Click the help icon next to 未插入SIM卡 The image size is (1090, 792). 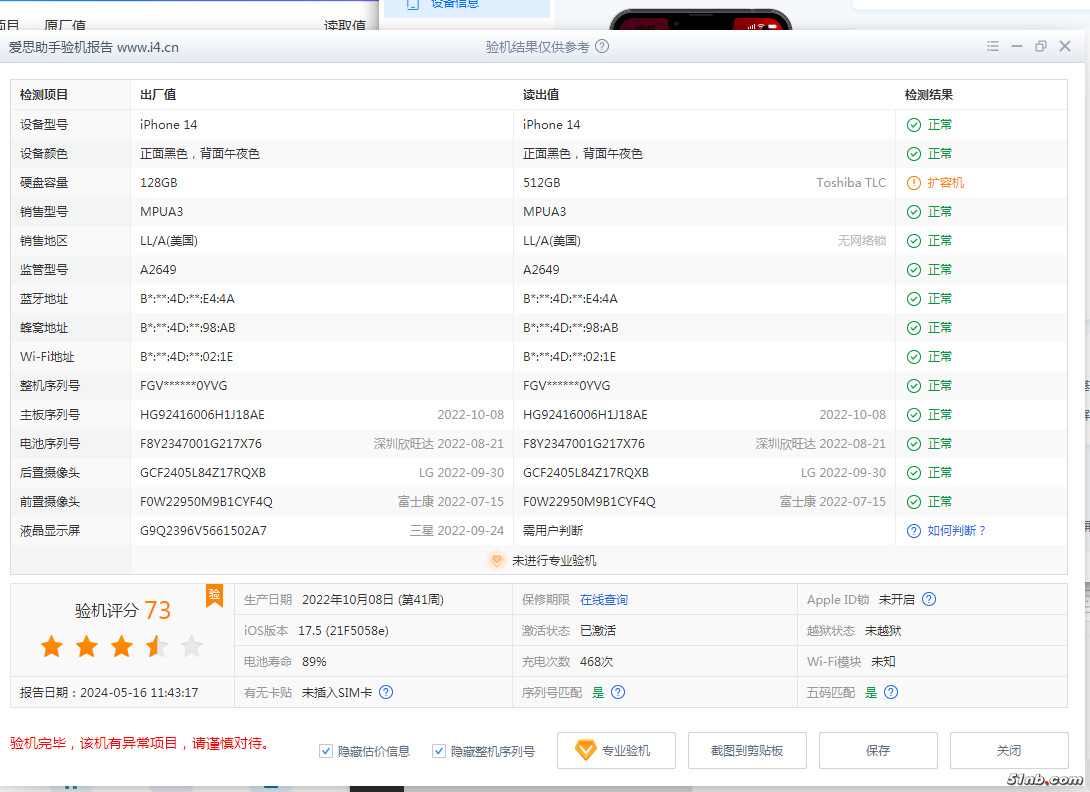click(x=386, y=692)
